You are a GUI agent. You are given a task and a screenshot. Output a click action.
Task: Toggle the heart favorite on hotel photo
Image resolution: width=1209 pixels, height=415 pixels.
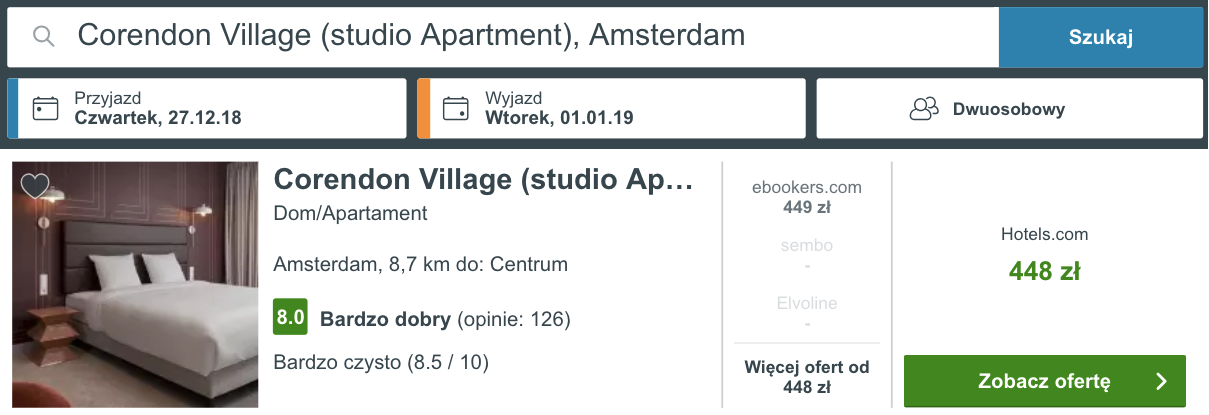tap(35, 185)
